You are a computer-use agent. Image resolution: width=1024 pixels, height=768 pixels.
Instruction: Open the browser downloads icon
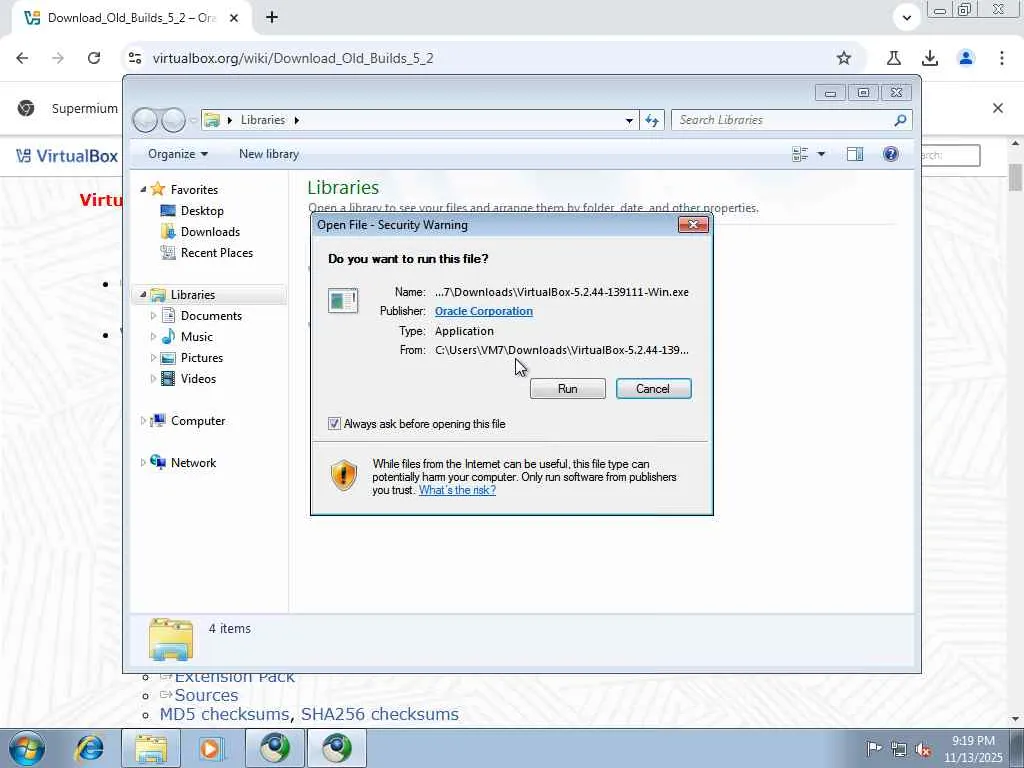[x=930, y=58]
